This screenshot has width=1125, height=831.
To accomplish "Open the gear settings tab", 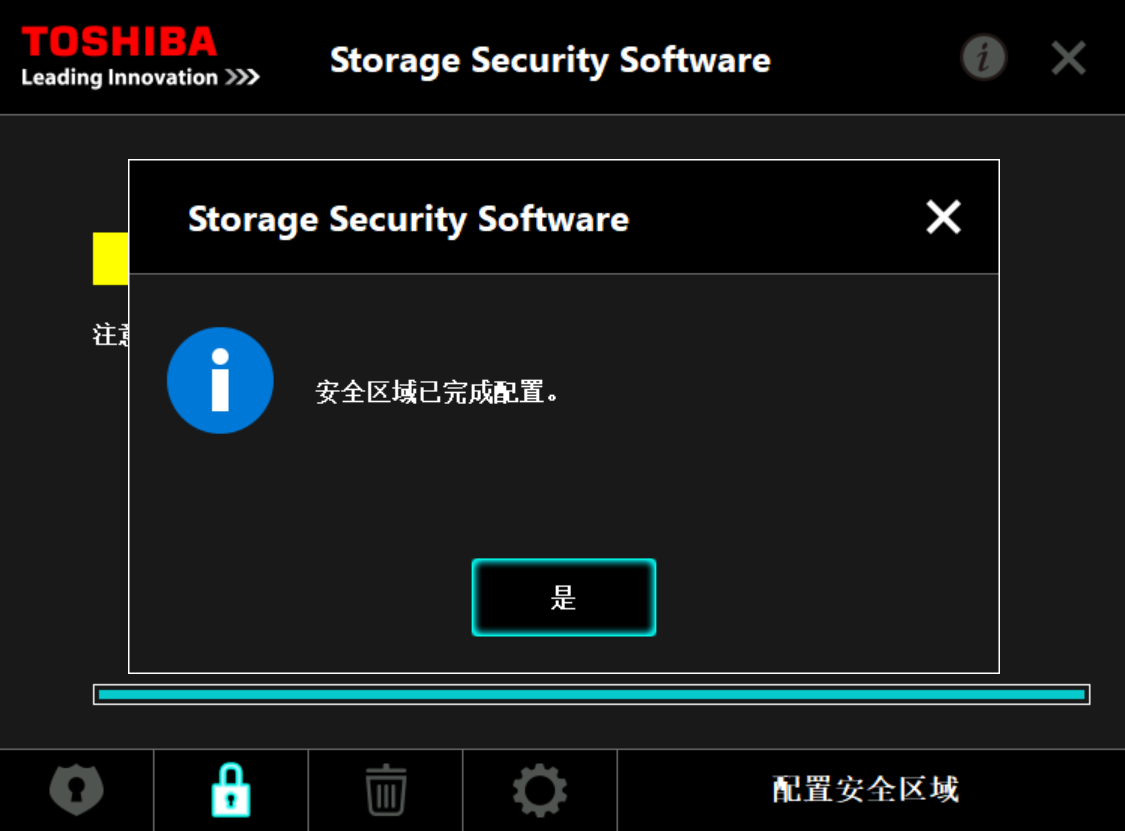I will 540,790.
